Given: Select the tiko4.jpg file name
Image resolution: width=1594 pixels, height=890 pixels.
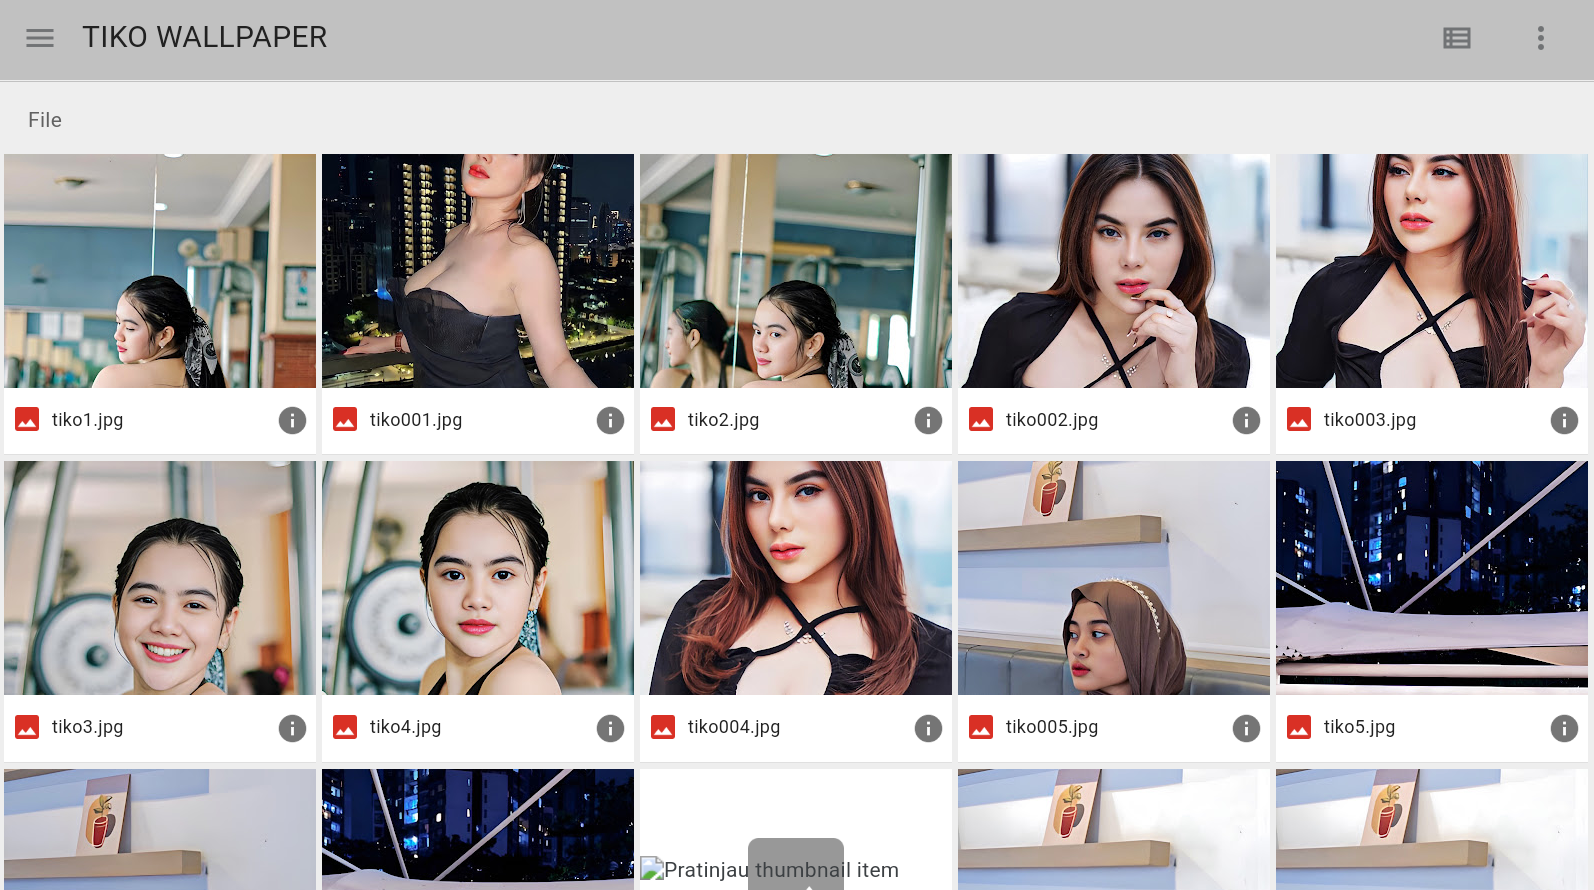Looking at the screenshot, I should (406, 727).
